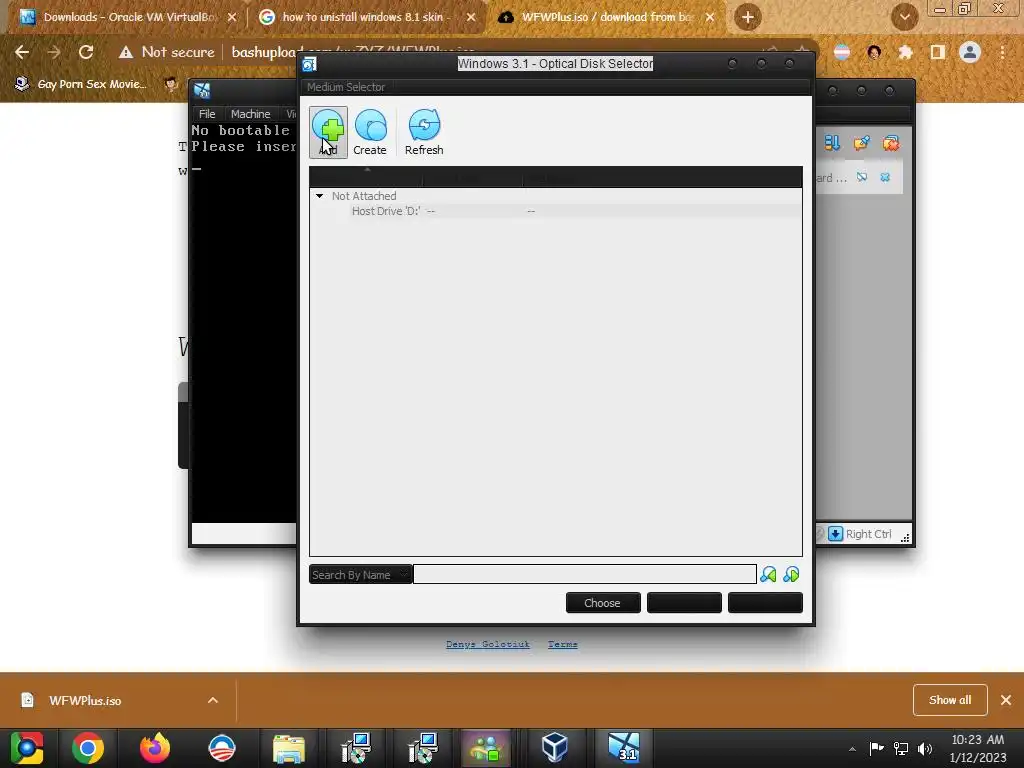Click sort notifications icon in VM window

coord(832,143)
